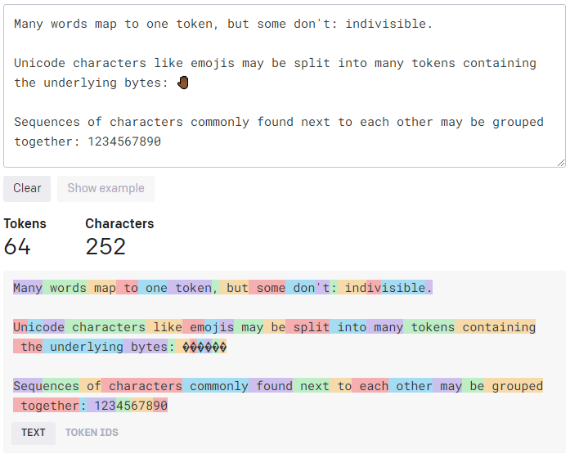The height and width of the screenshot is (458, 570).
Task: Click the token count number 64
Action: (x=17, y=246)
